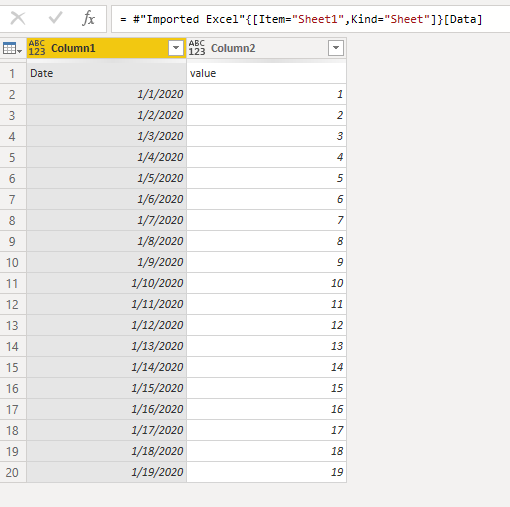Cancel the formula edit with X icon
Viewport: 510px width, 507px height.
pyautogui.click(x=18, y=18)
